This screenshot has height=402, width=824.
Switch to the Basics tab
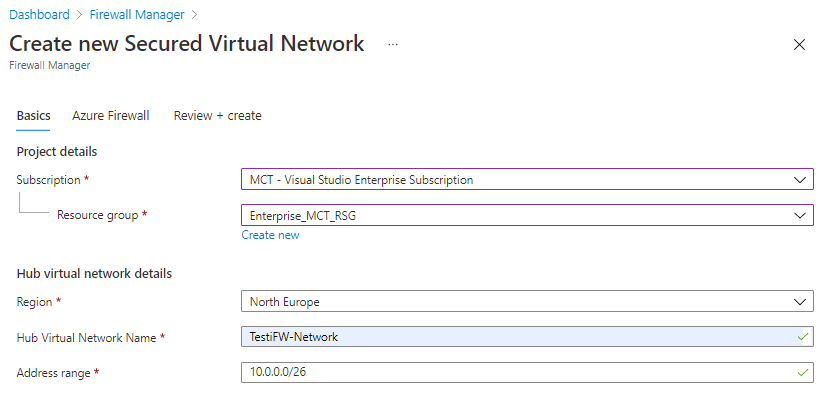click(33, 116)
